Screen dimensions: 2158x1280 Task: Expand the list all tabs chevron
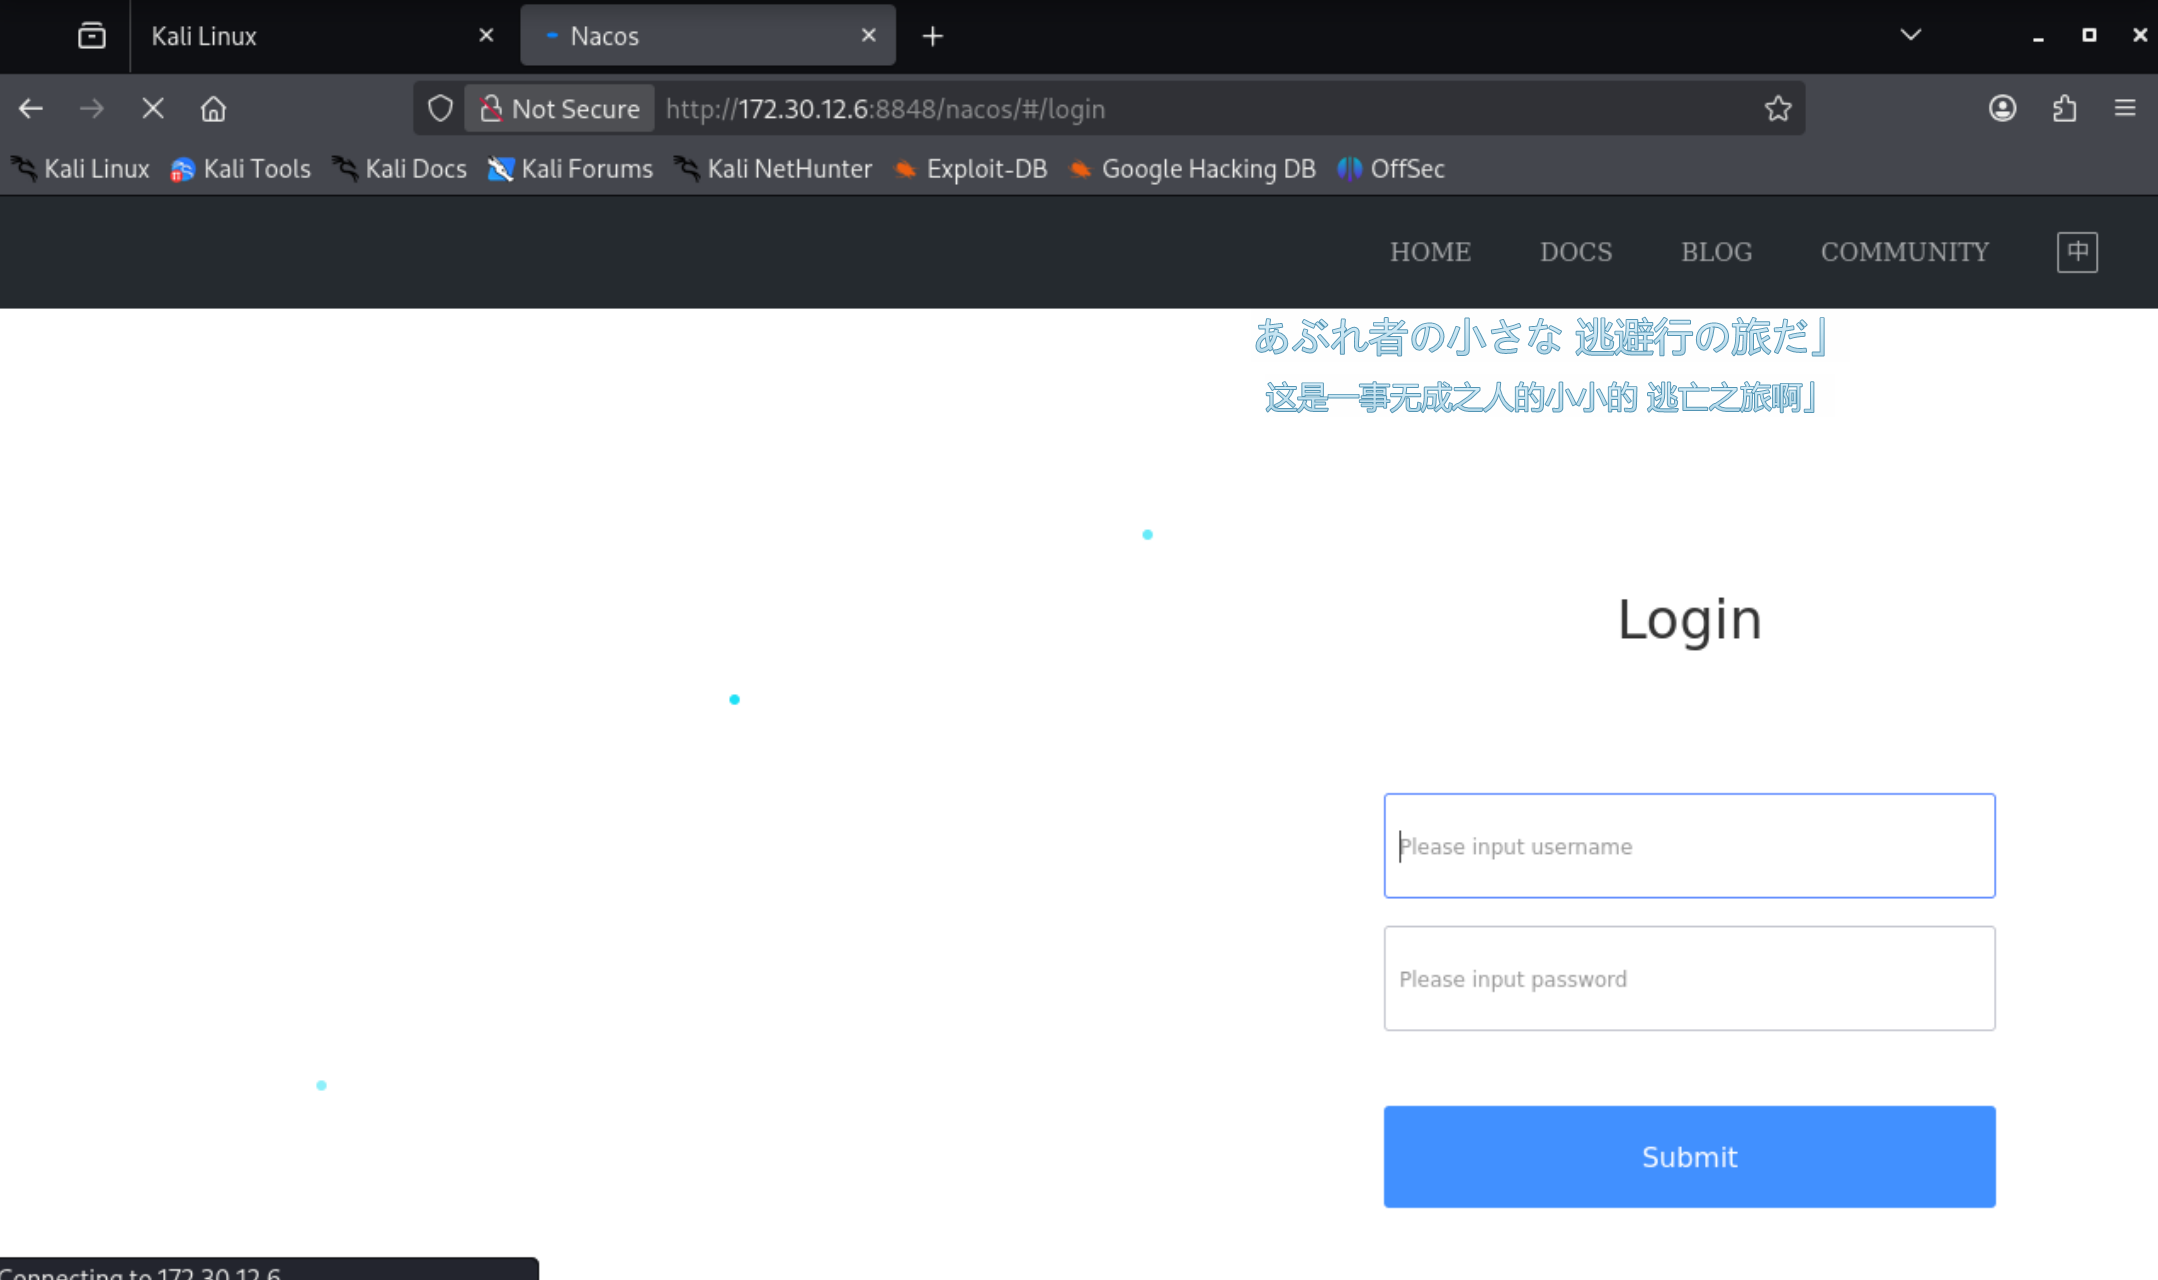click(1910, 35)
